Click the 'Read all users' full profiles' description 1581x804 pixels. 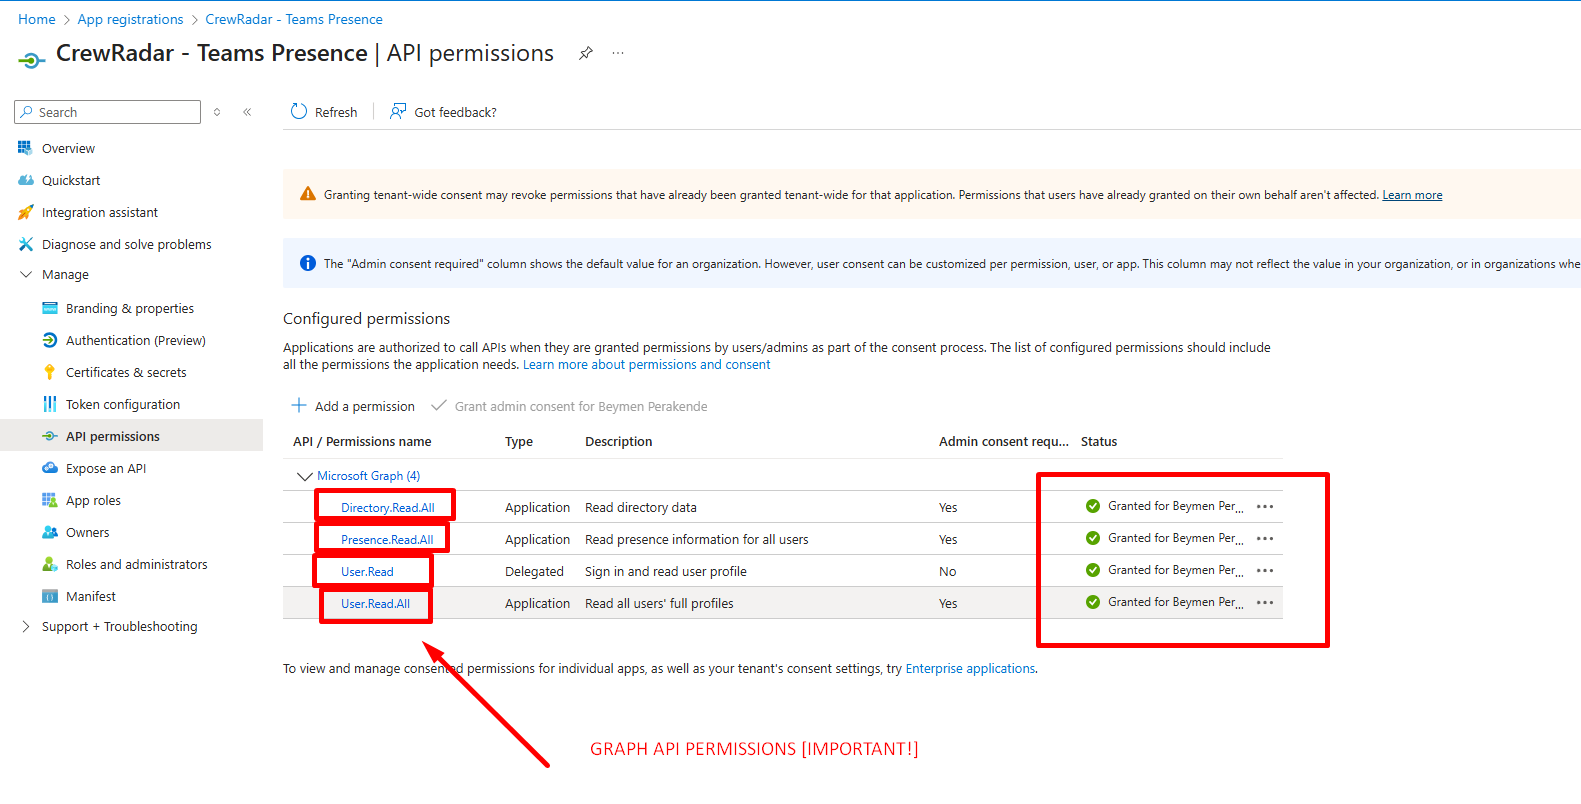click(x=659, y=603)
